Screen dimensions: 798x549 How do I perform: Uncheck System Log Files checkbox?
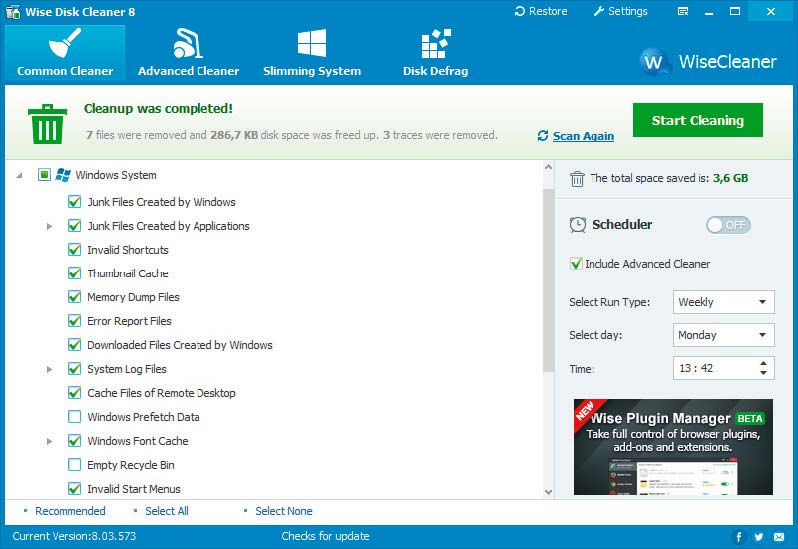74,369
